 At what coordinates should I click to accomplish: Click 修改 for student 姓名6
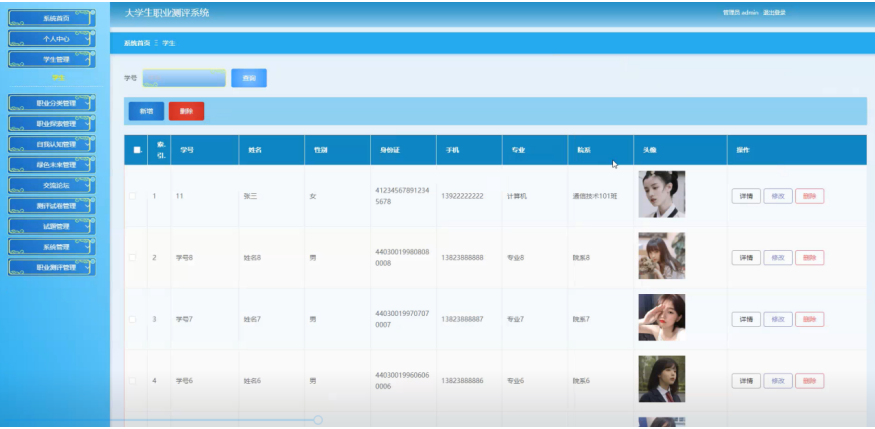(778, 381)
